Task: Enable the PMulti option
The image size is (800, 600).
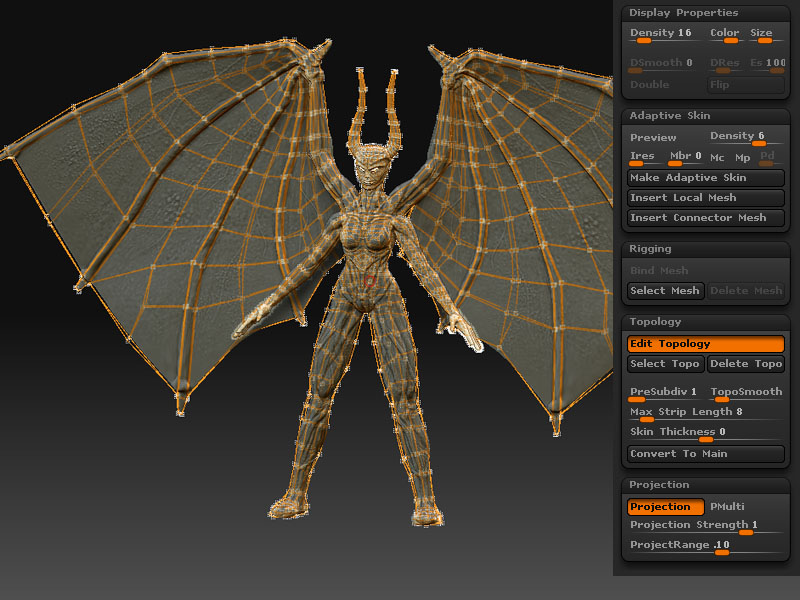Action: pos(727,507)
